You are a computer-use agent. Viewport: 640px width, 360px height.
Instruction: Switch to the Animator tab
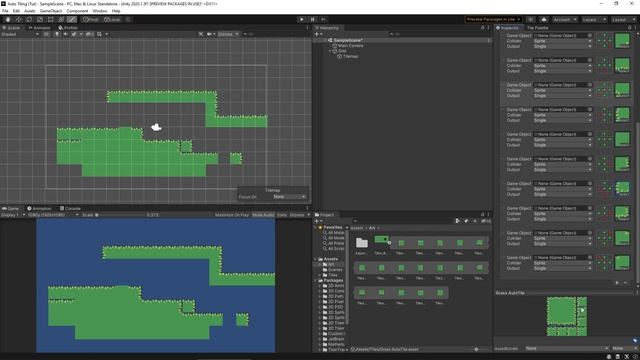(x=39, y=28)
